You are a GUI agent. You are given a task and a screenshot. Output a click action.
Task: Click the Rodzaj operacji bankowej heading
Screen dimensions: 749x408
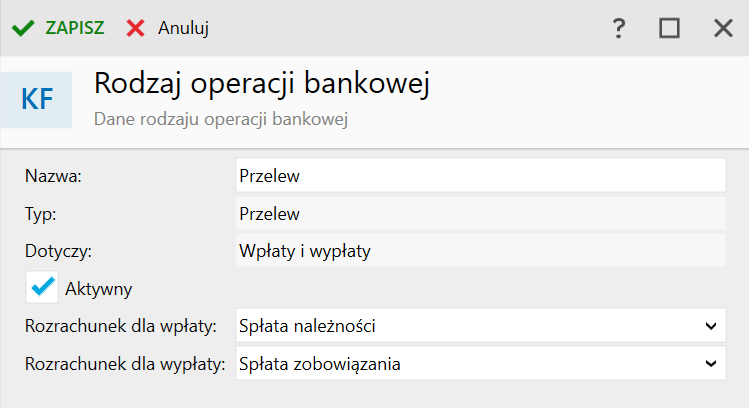(261, 85)
